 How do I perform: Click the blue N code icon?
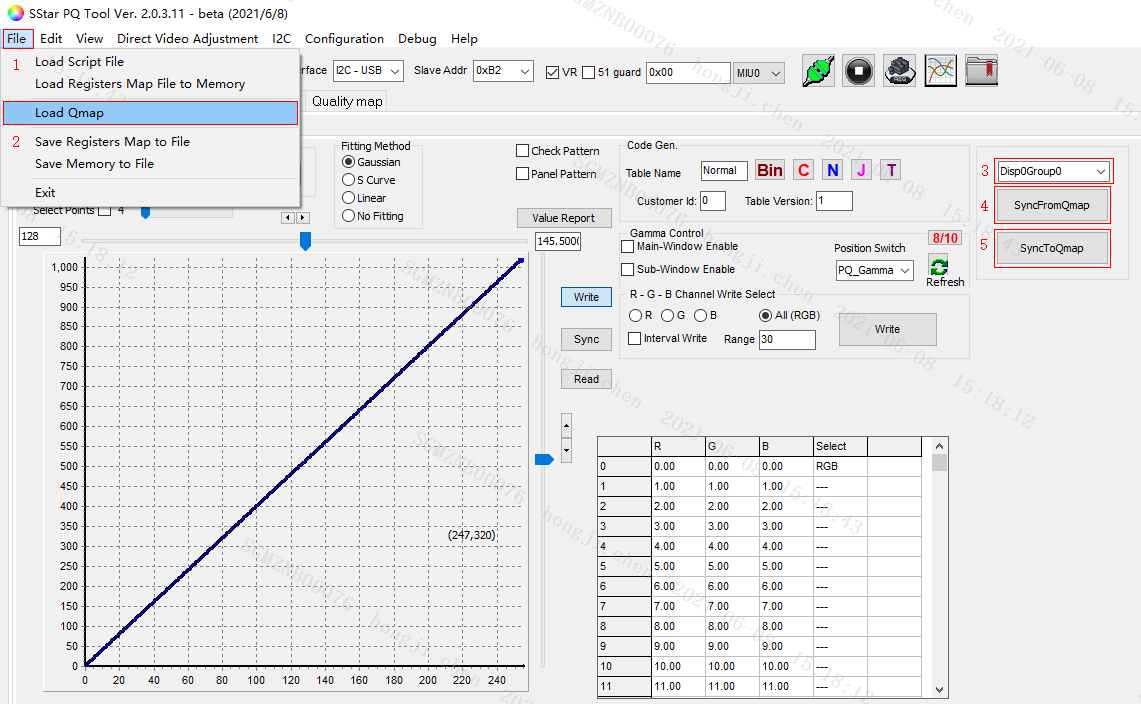832,170
